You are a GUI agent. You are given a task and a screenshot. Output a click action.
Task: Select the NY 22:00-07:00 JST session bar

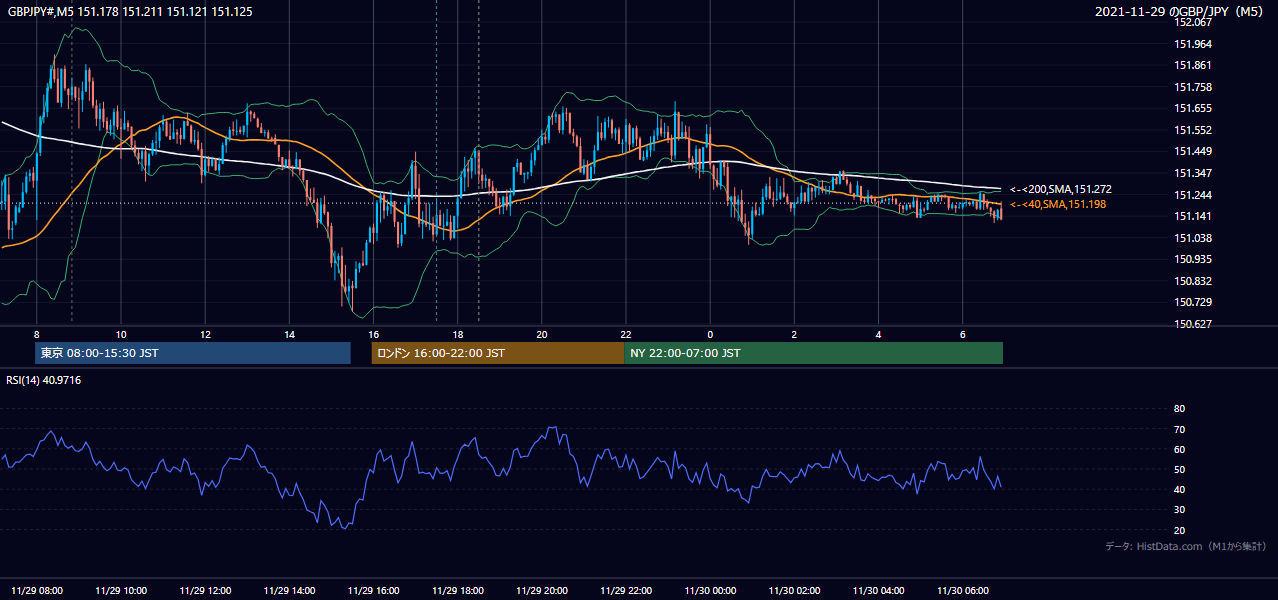point(813,353)
